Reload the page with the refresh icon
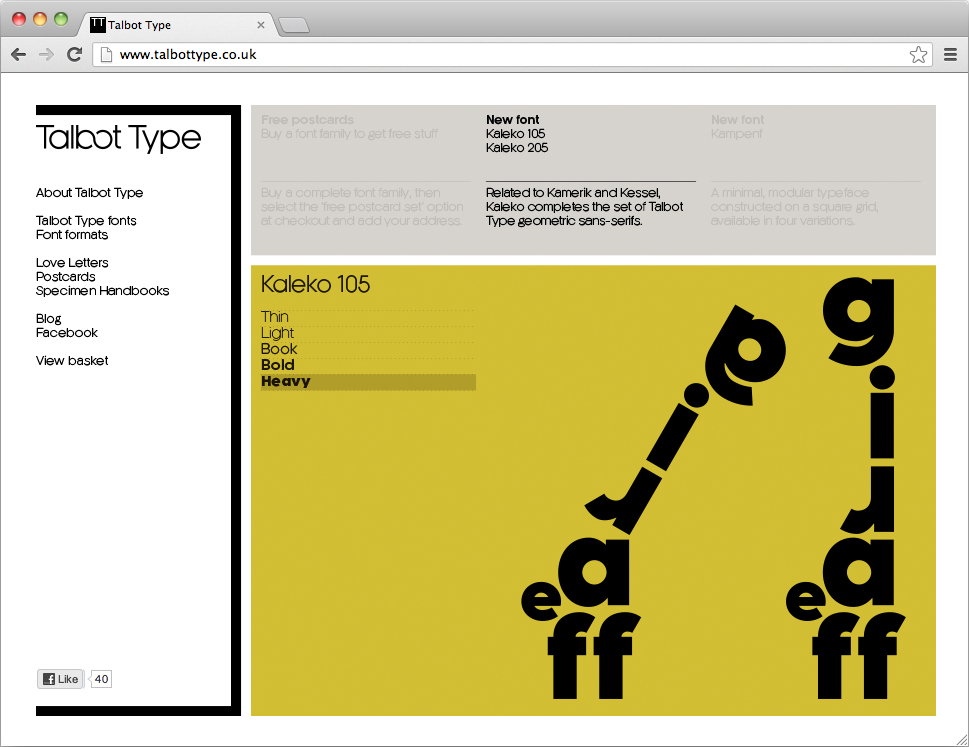The image size is (969, 747). (x=75, y=54)
